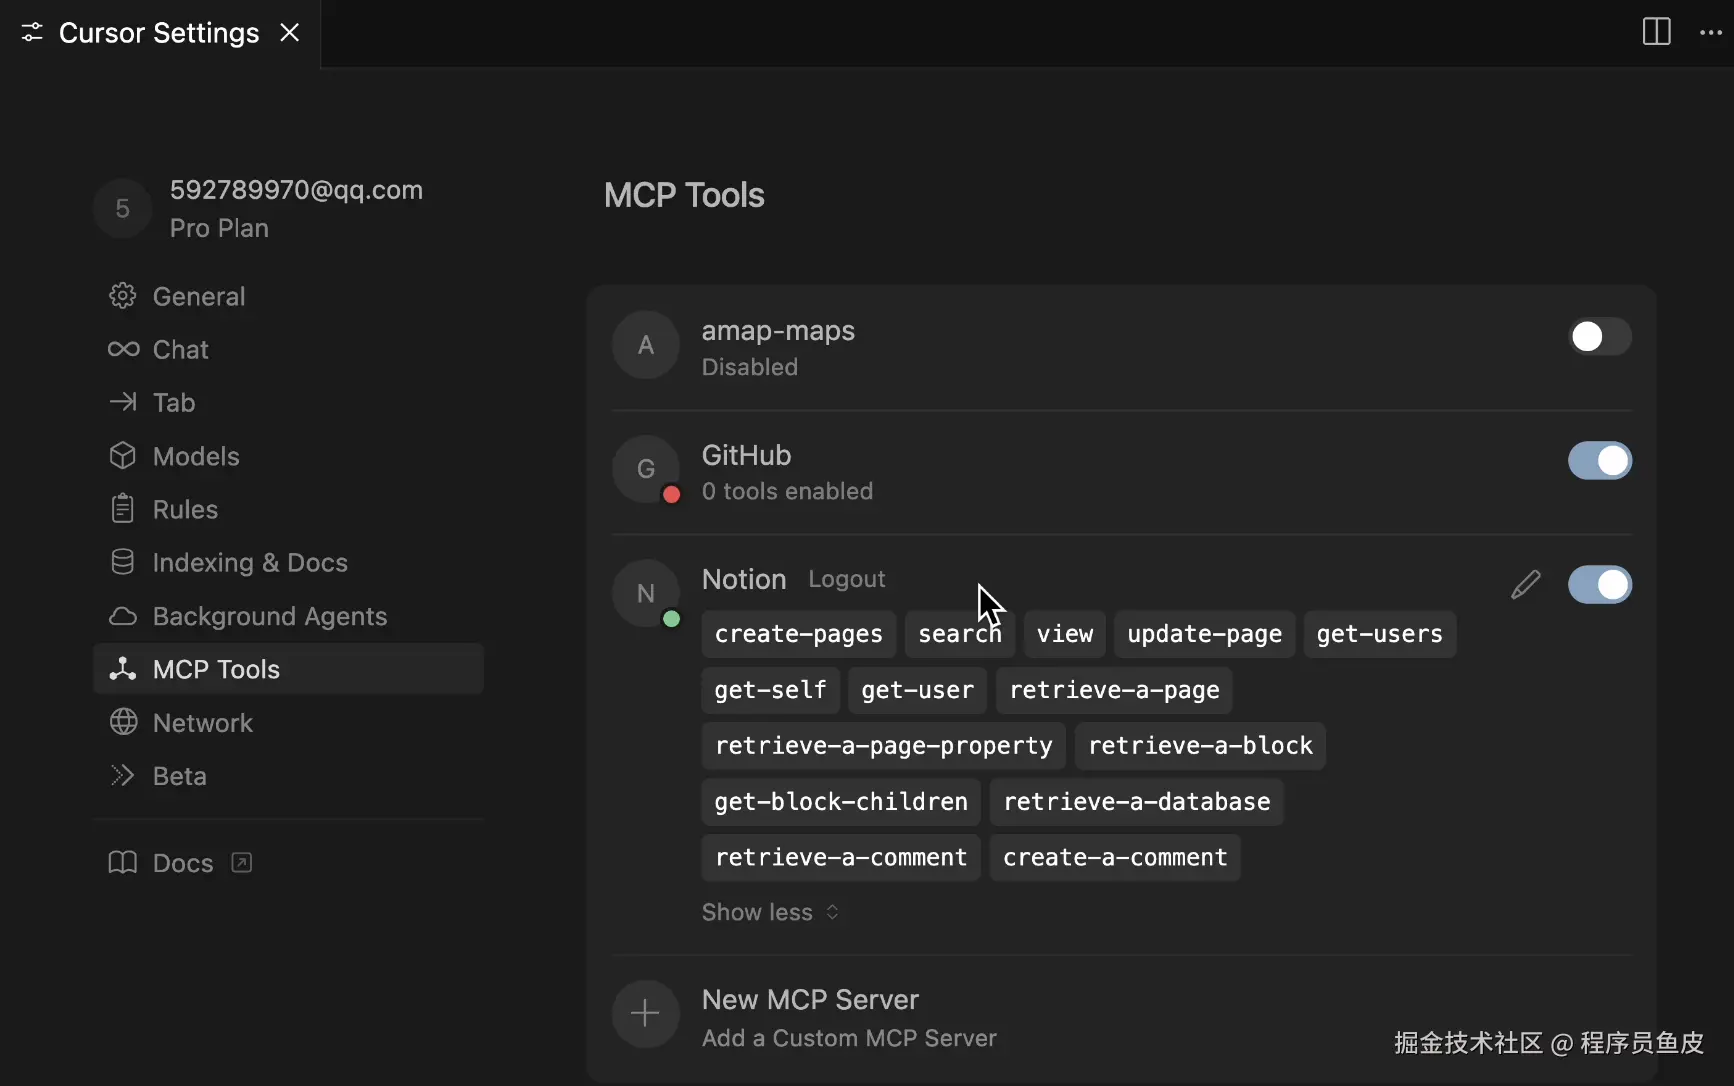Click the Background Agents cloud icon
The width and height of the screenshot is (1734, 1086).
[123, 616]
